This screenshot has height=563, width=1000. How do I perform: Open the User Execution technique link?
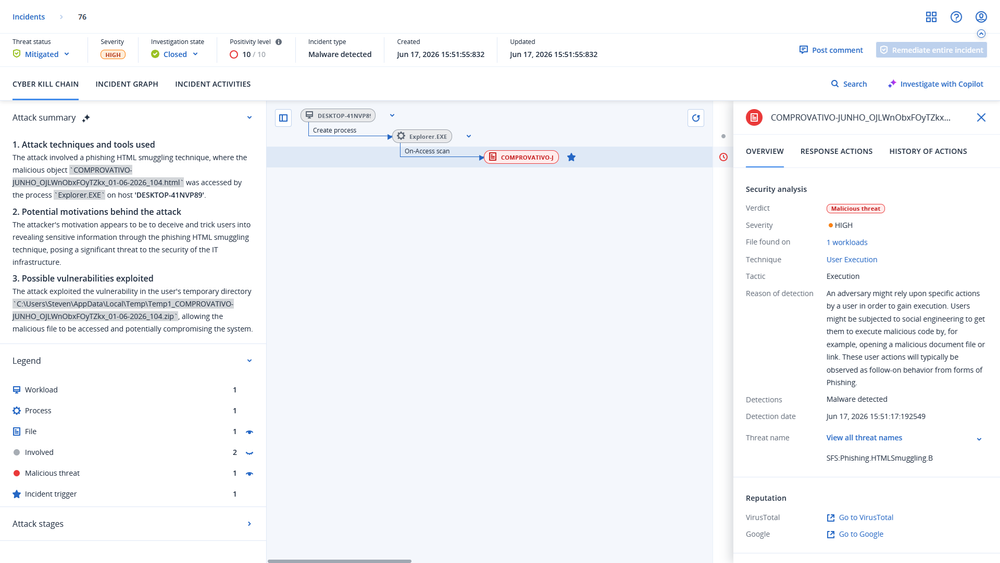pos(851,260)
